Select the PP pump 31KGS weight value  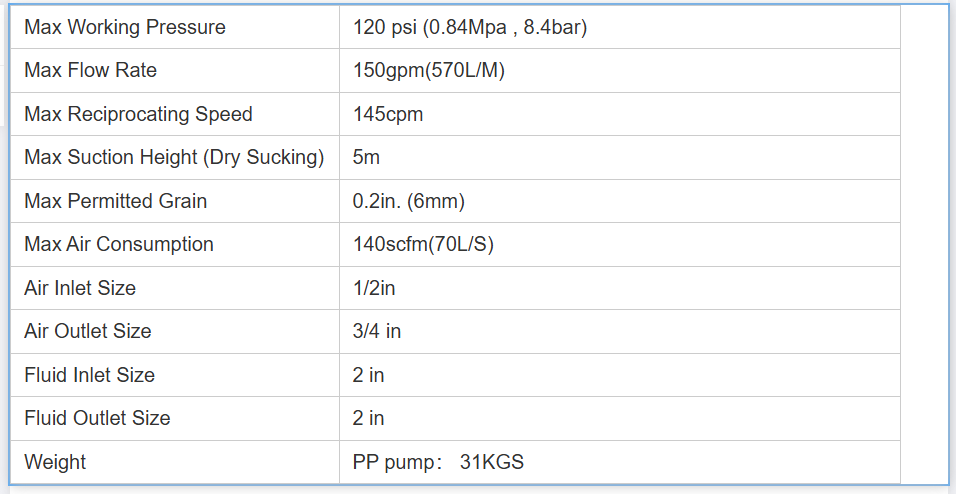tap(438, 462)
